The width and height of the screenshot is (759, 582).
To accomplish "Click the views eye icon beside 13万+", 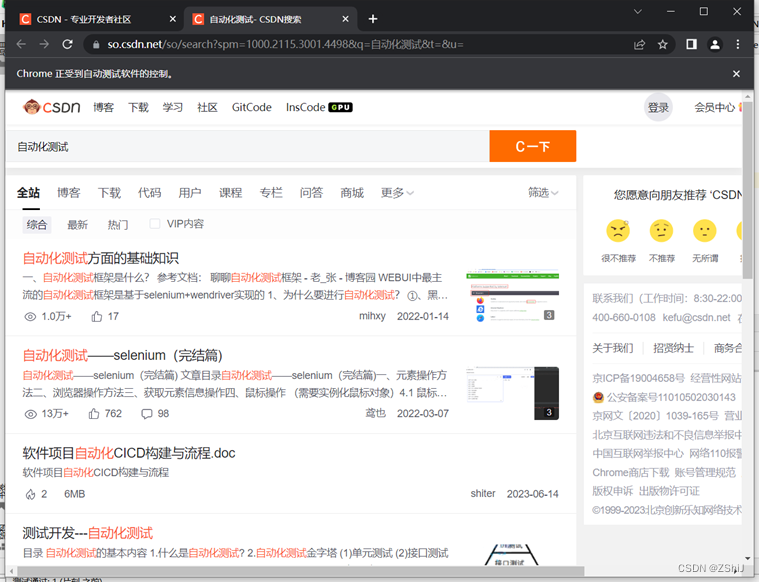I will (30, 414).
